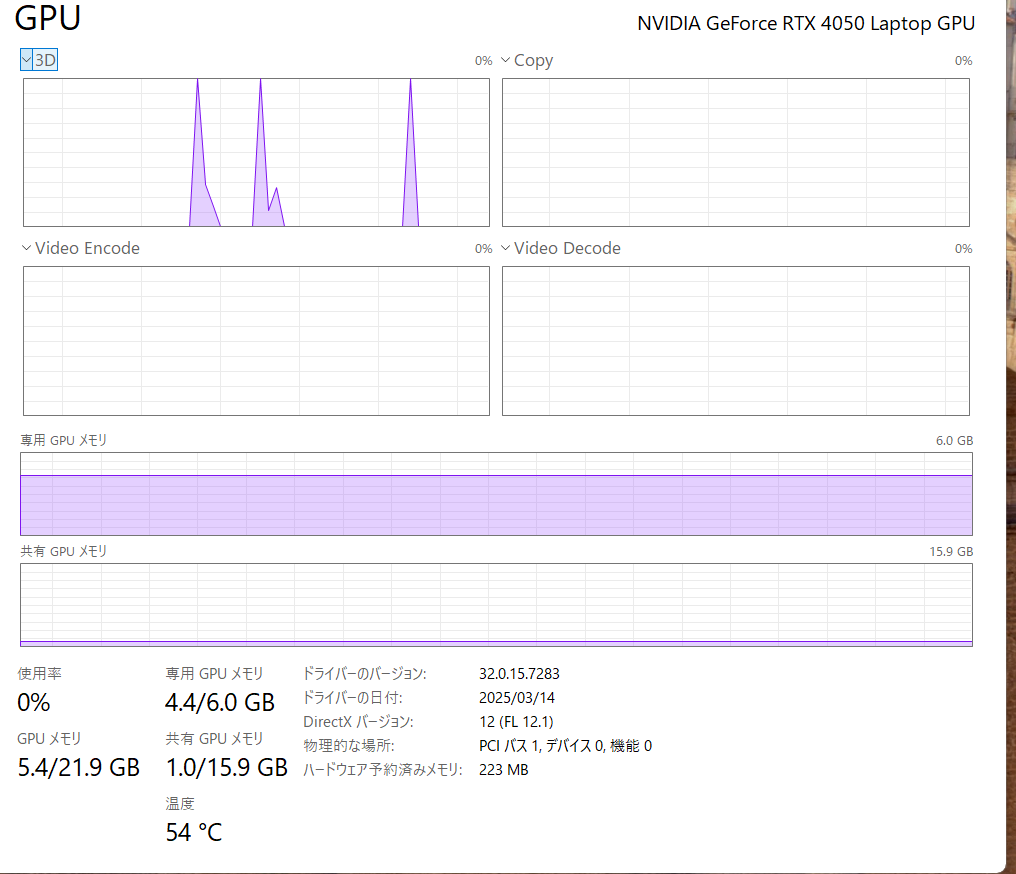Open the Video Decode engine dropdown
1016x874 pixels.
tap(560, 248)
